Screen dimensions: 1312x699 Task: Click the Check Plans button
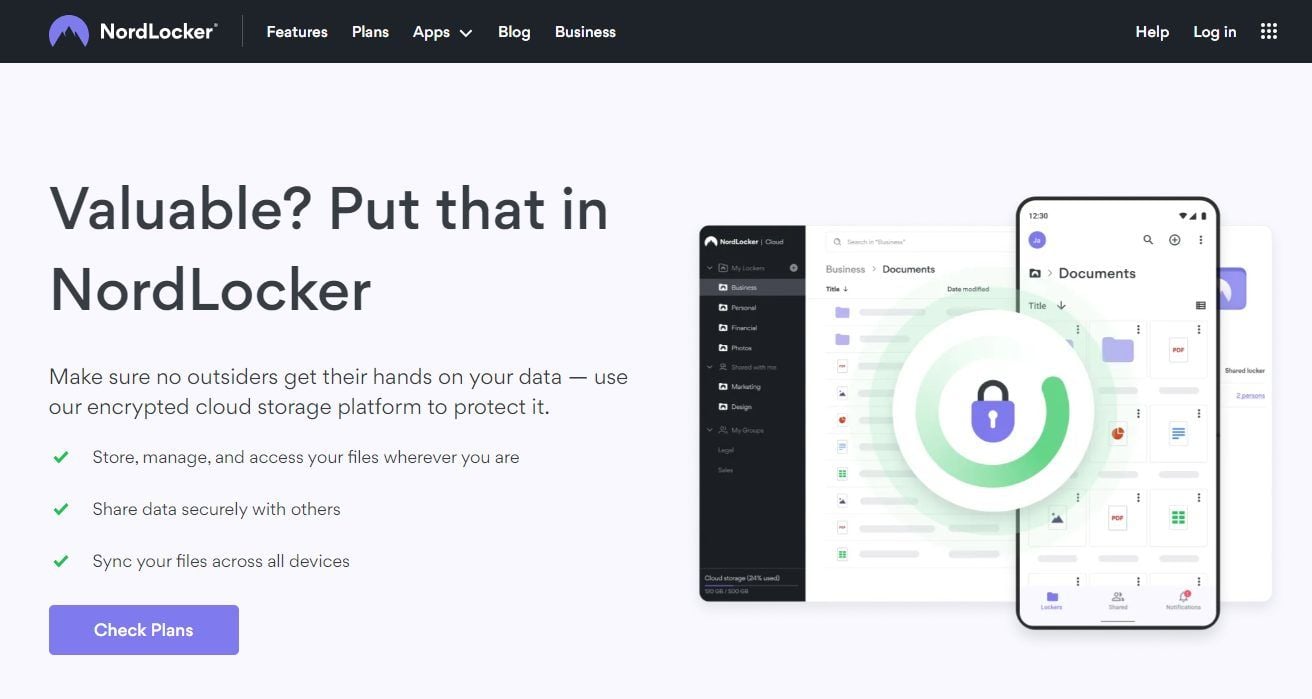144,630
